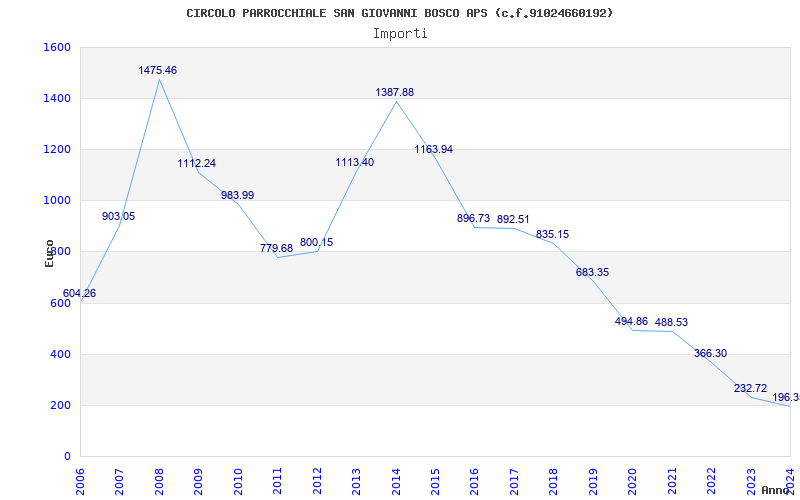Click the Euro axis title

49,254
